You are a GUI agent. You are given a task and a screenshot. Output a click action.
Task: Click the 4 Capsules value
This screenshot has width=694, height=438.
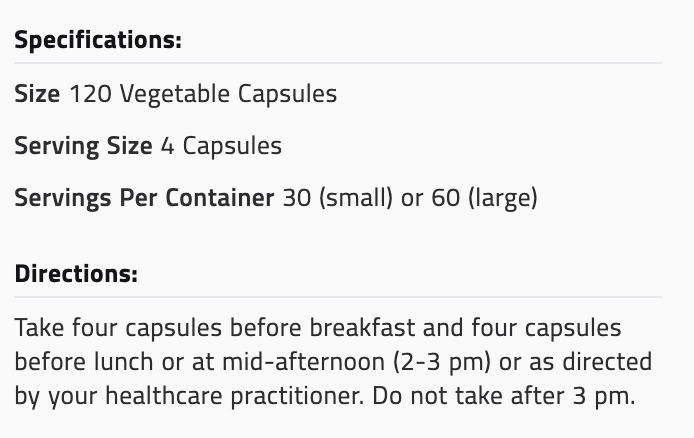click(x=221, y=146)
